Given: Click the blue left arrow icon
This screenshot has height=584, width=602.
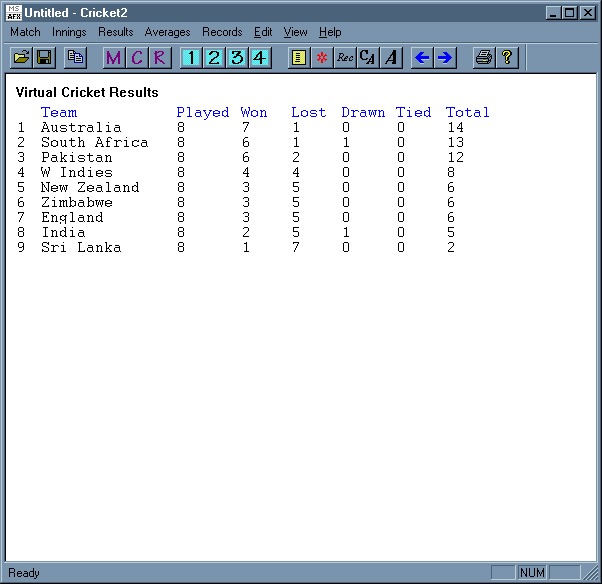Looking at the screenshot, I should pos(422,58).
